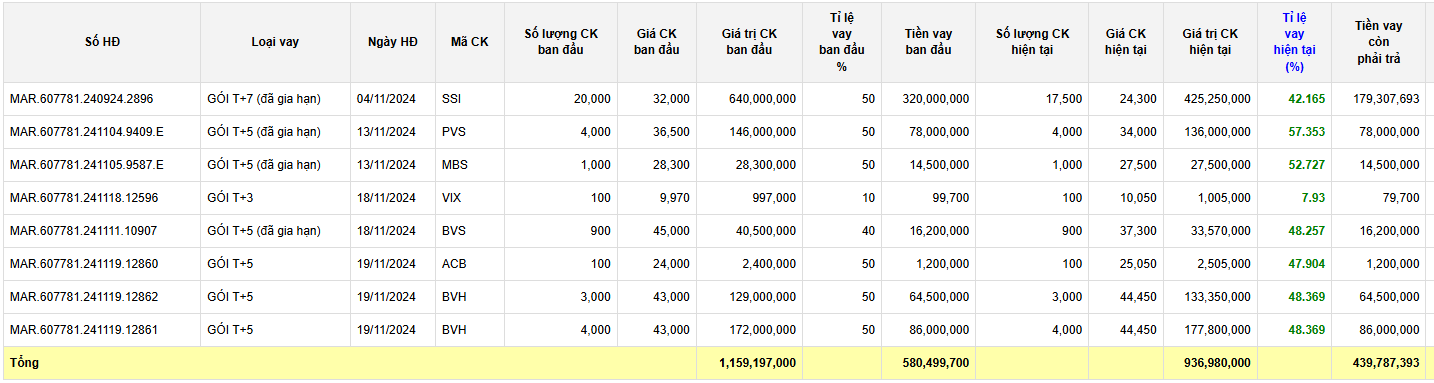
Task: Select the MBS stock code cell
Action: click(x=455, y=165)
